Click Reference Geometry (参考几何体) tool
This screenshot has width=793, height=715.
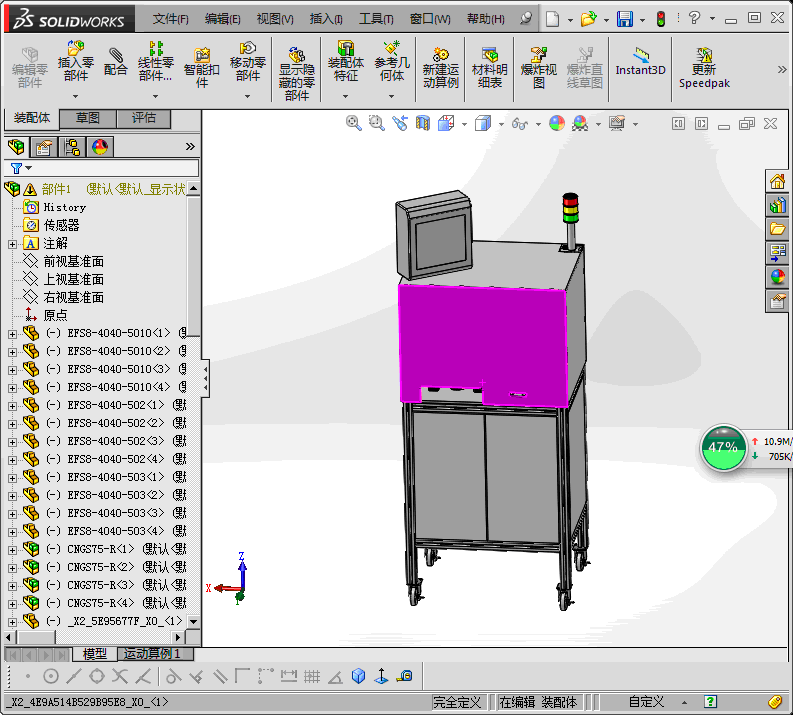coord(391,62)
